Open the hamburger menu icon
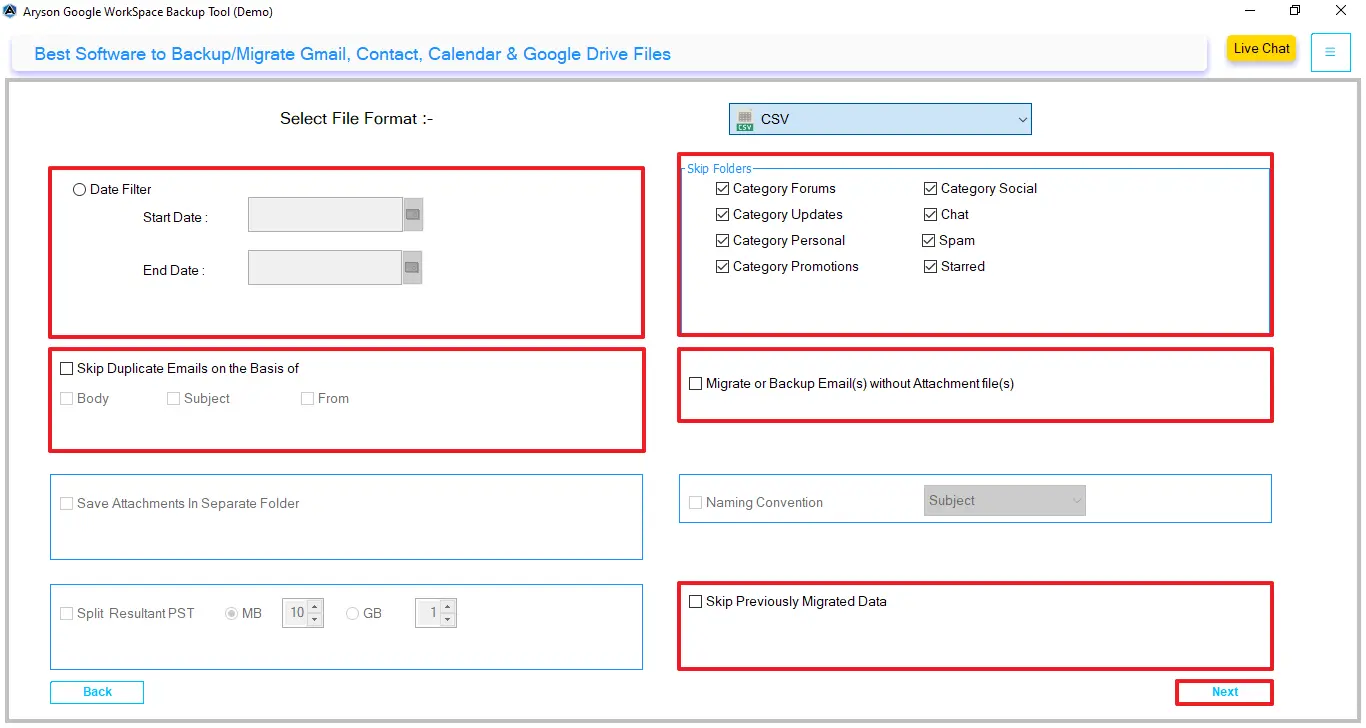Viewport: 1366px width, 728px height. (x=1330, y=52)
